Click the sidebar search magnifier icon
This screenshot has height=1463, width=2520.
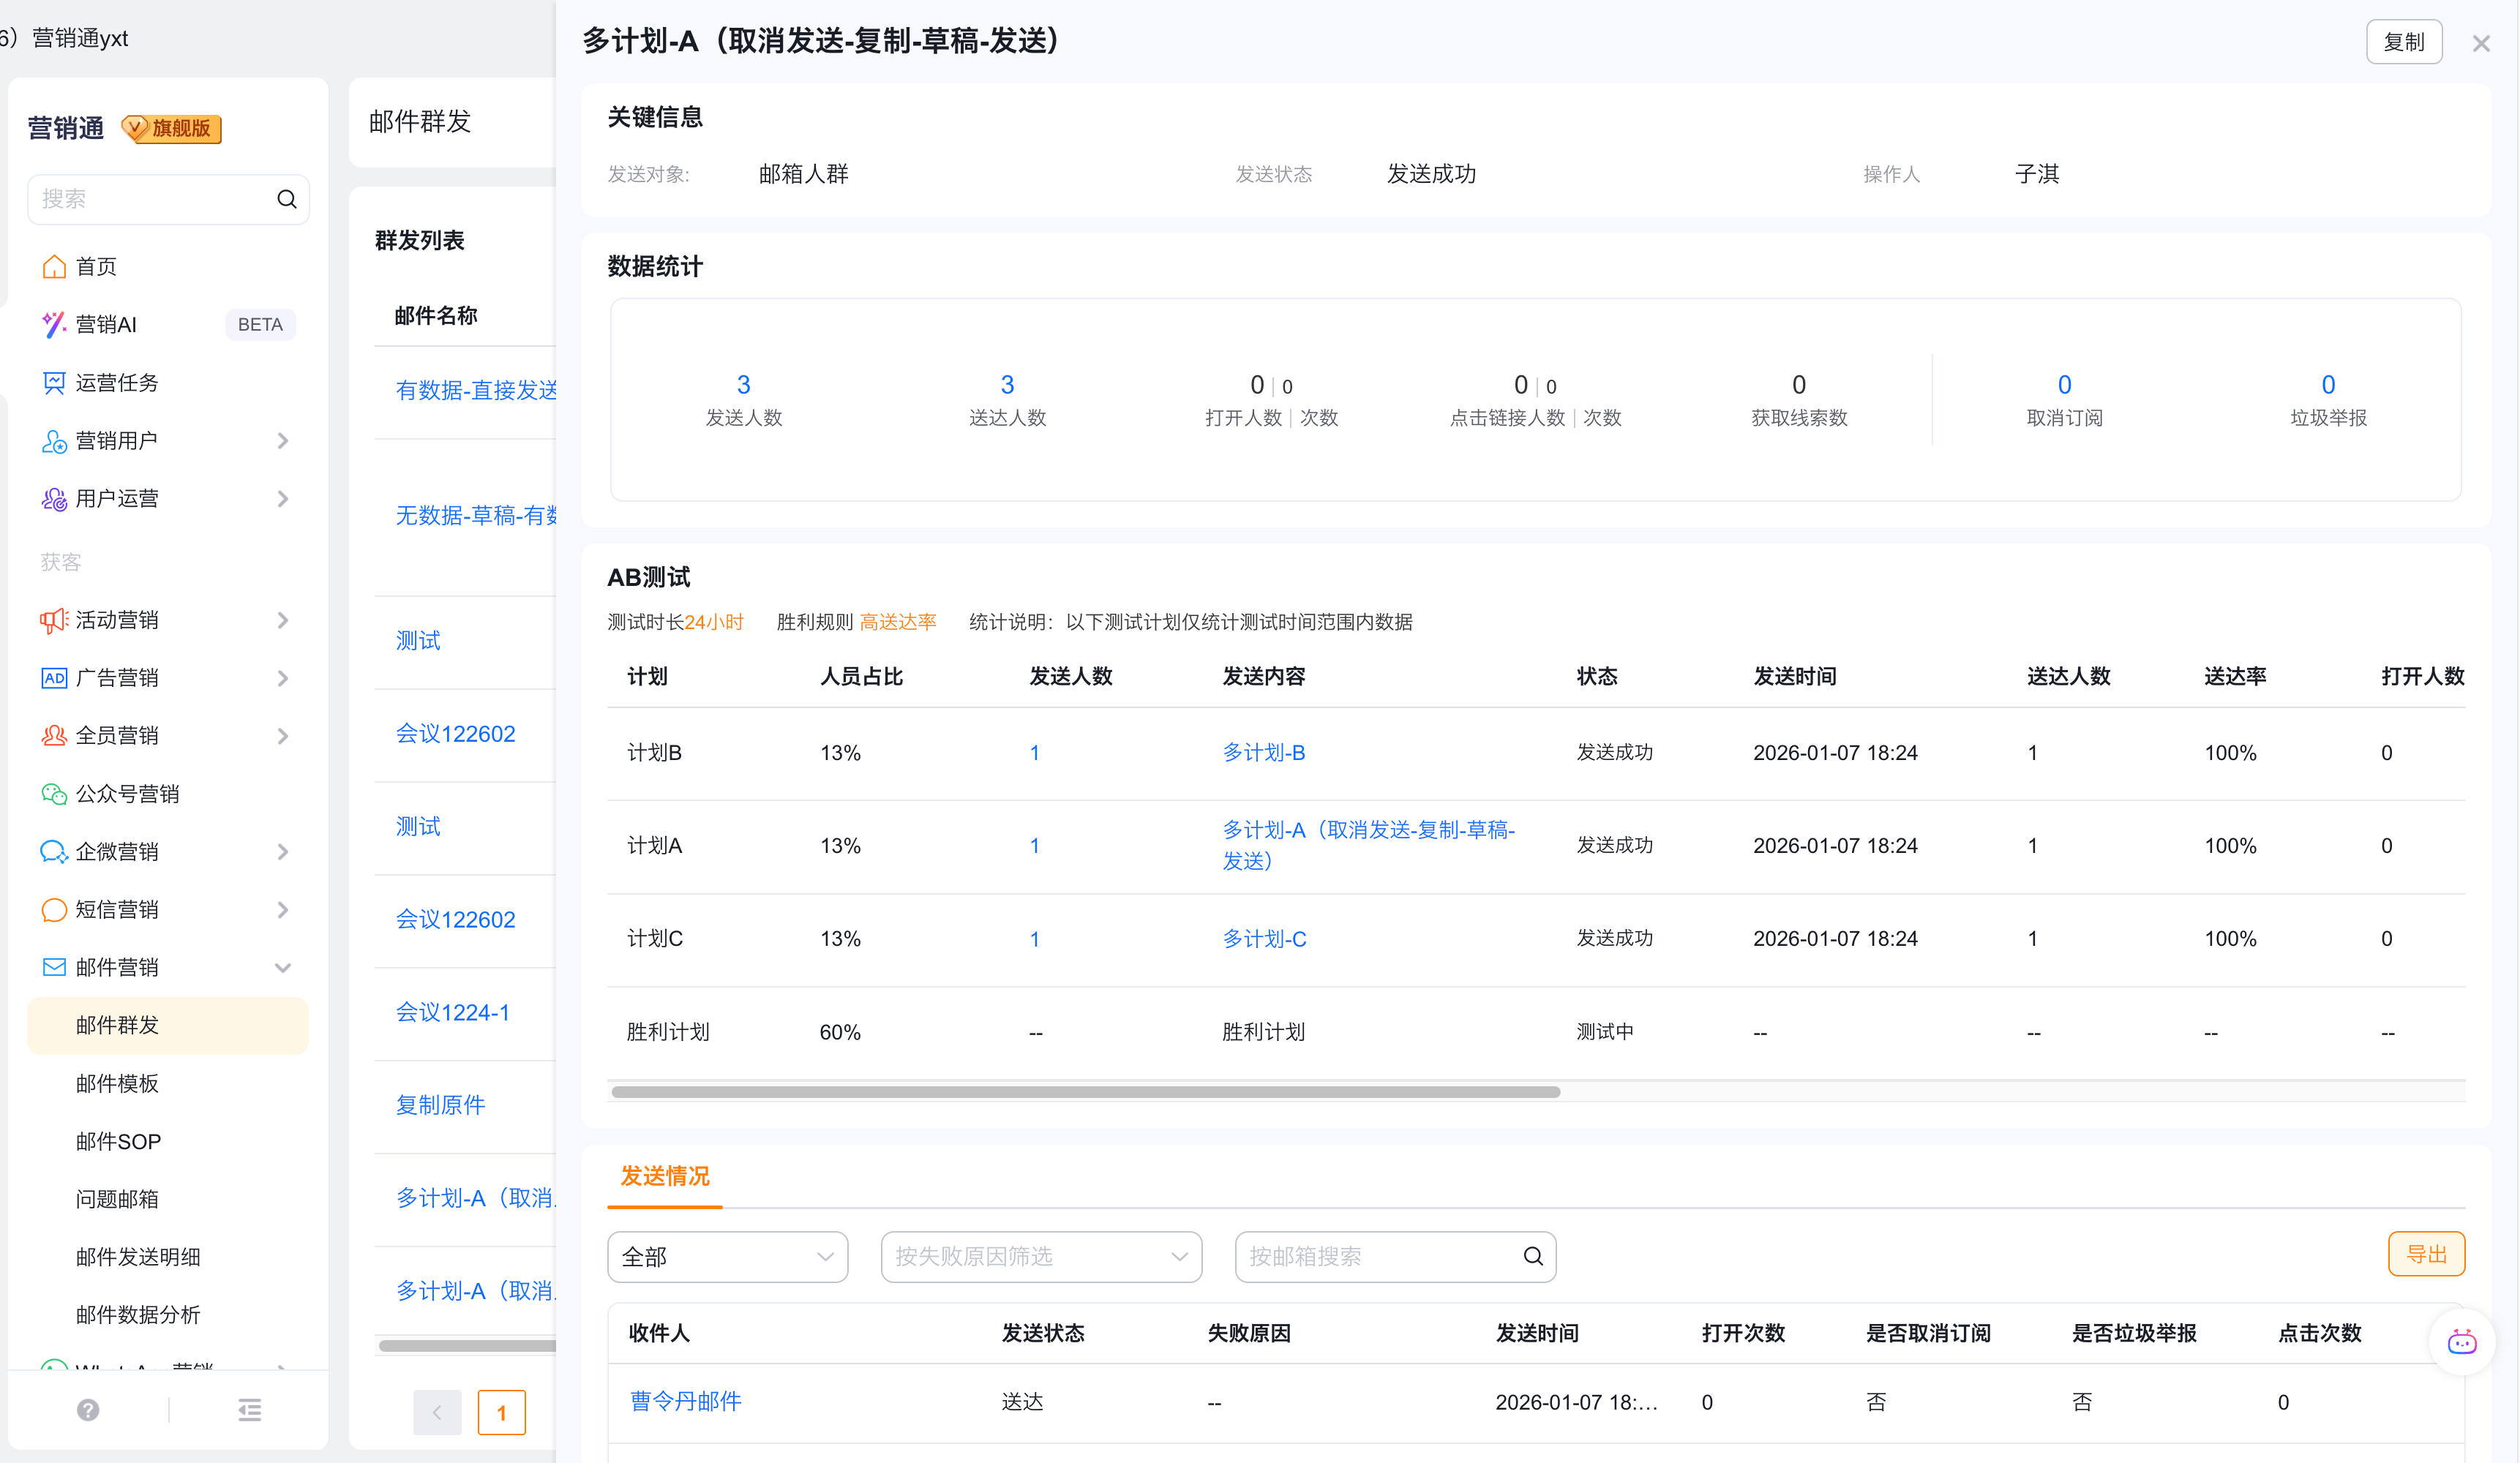click(x=287, y=199)
